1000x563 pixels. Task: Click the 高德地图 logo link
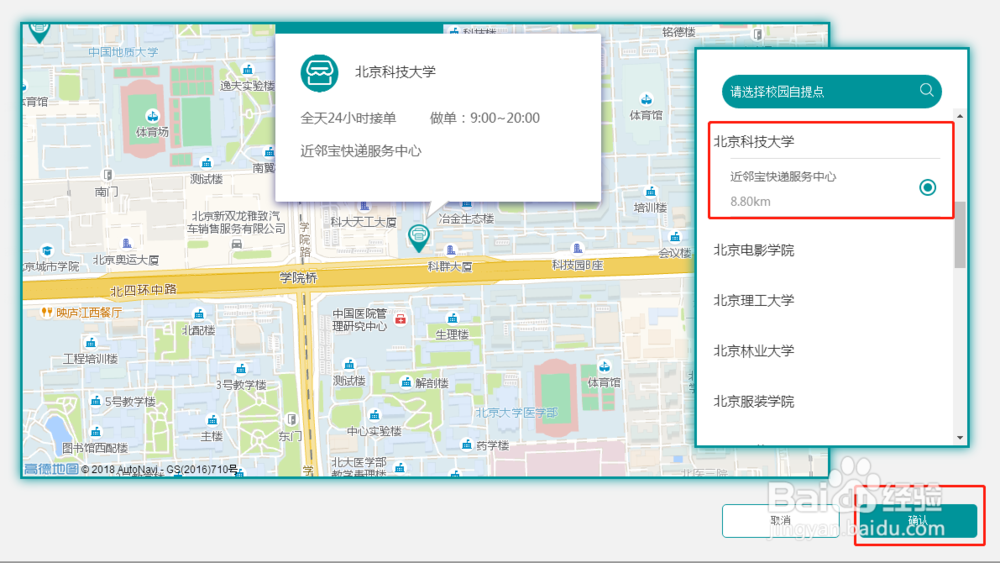click(51, 469)
